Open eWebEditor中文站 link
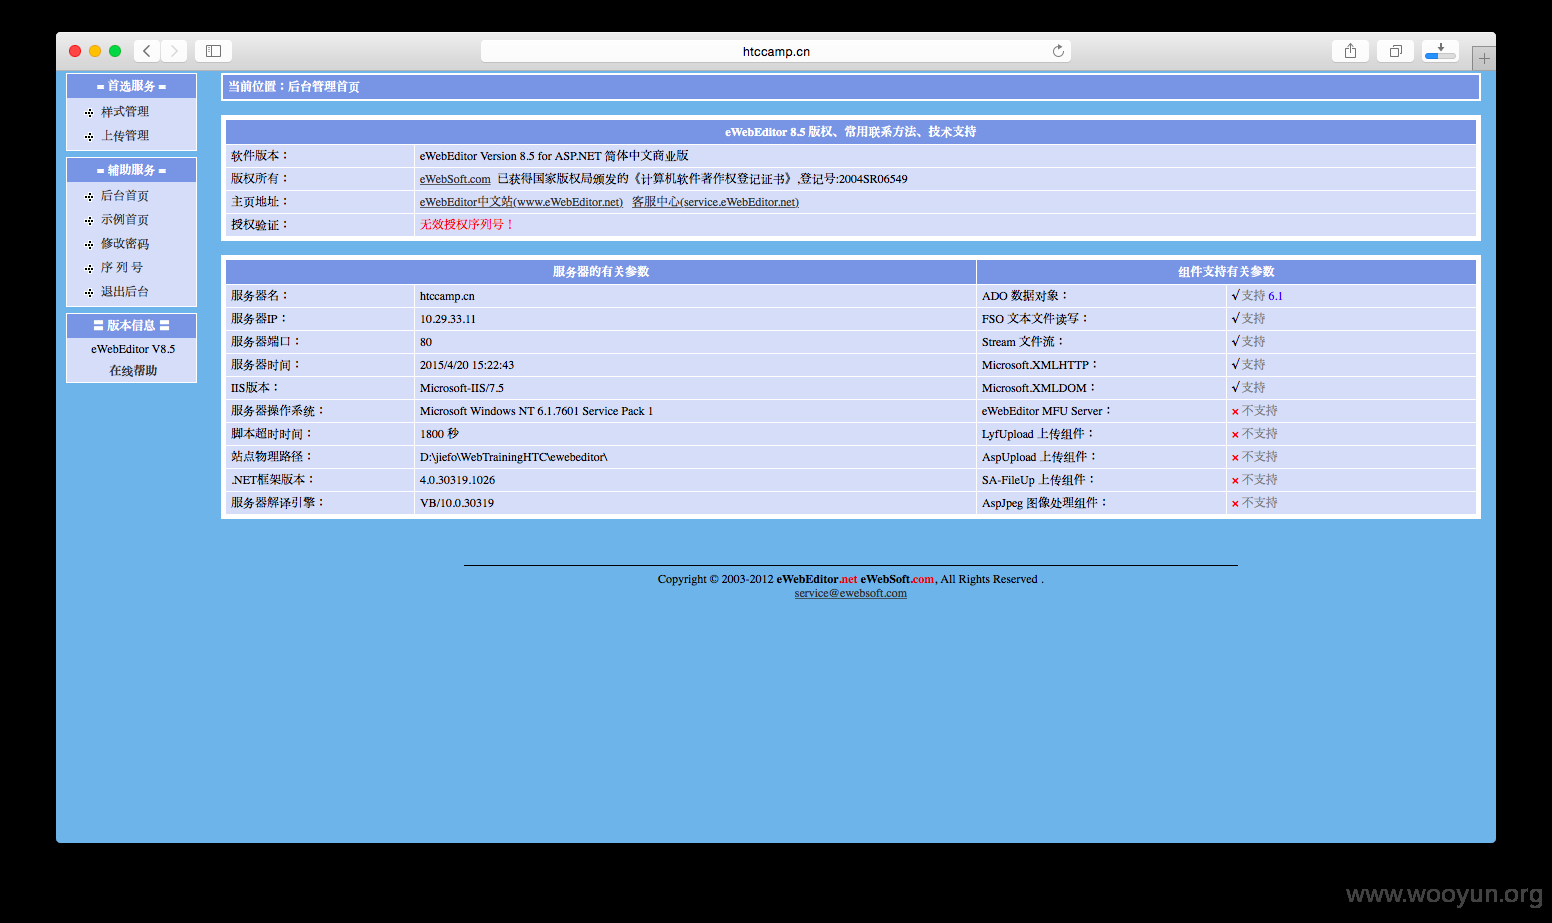This screenshot has width=1552, height=923. [x=521, y=202]
